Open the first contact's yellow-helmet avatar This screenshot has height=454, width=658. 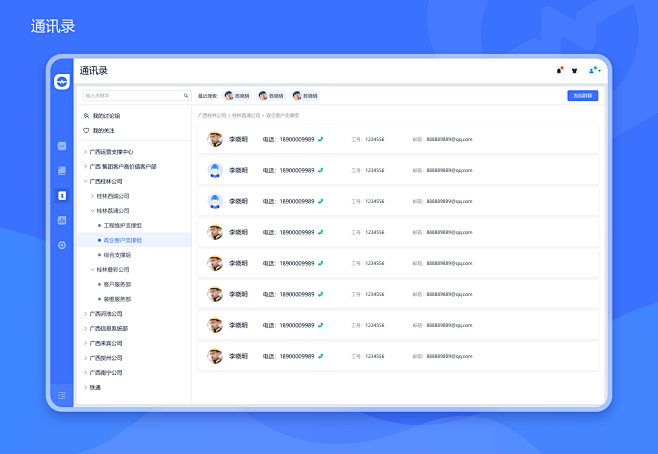pos(215,139)
